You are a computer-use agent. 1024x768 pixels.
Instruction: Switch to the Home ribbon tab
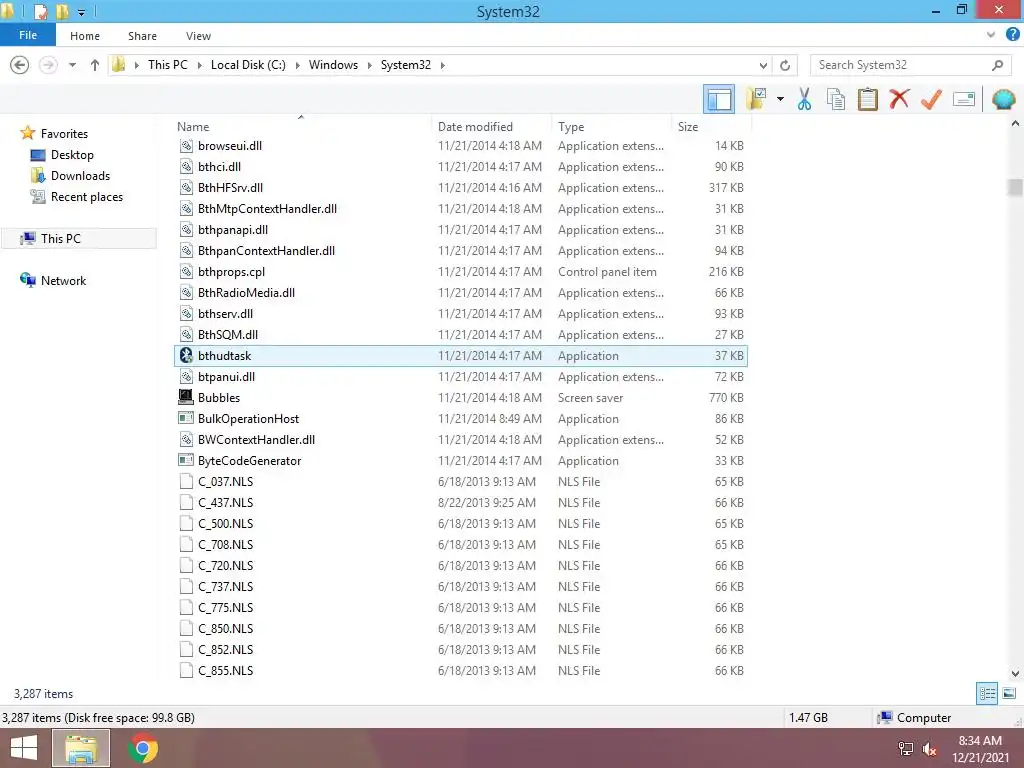point(85,36)
